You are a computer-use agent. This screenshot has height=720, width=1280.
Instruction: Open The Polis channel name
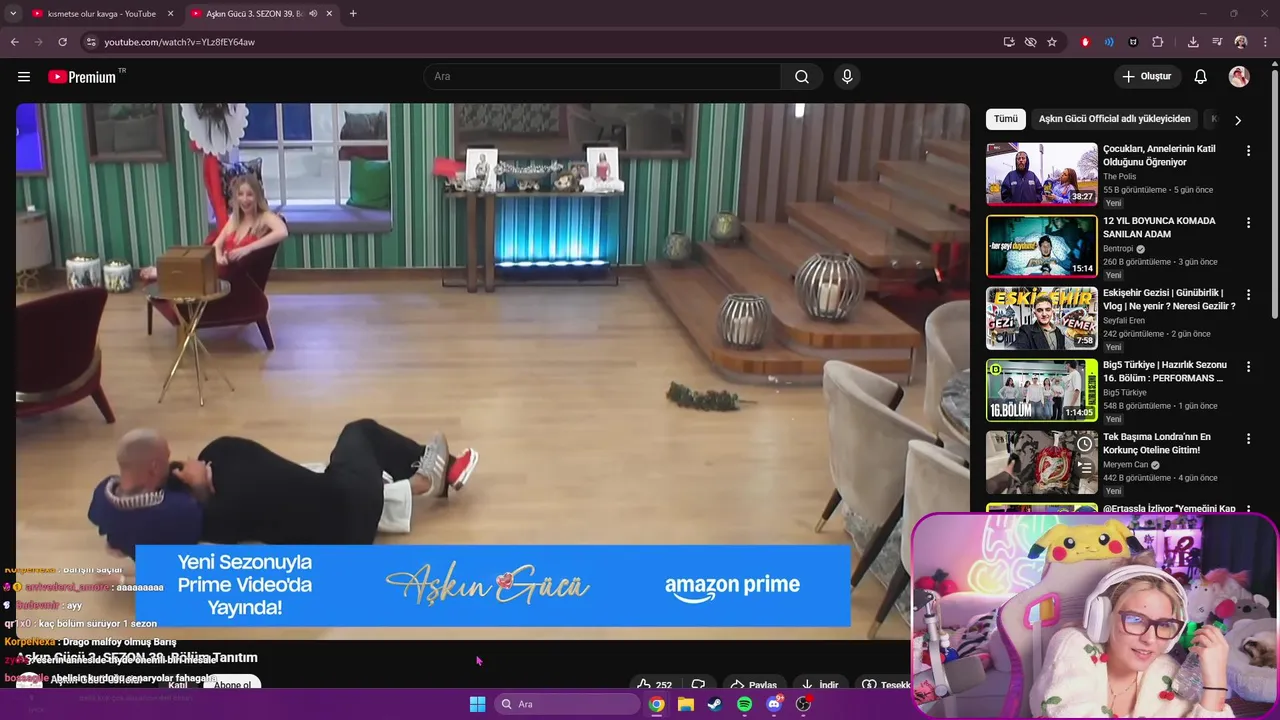pos(1119,177)
